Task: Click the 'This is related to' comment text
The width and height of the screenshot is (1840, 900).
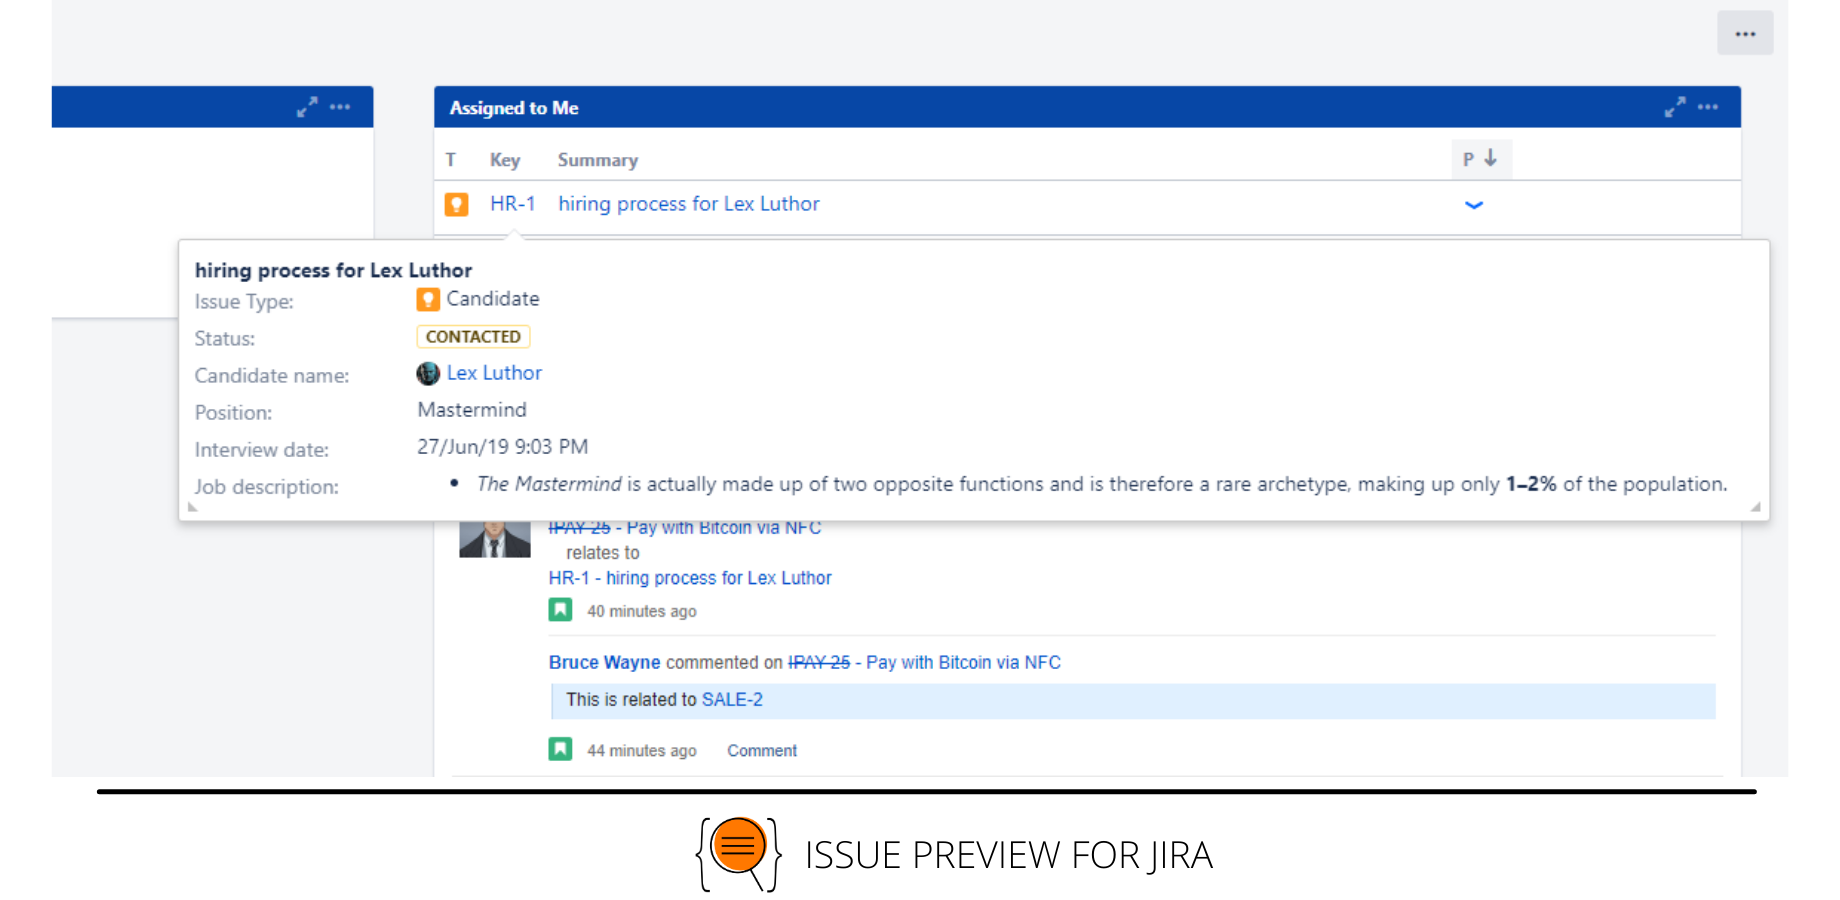Action: click(x=632, y=700)
